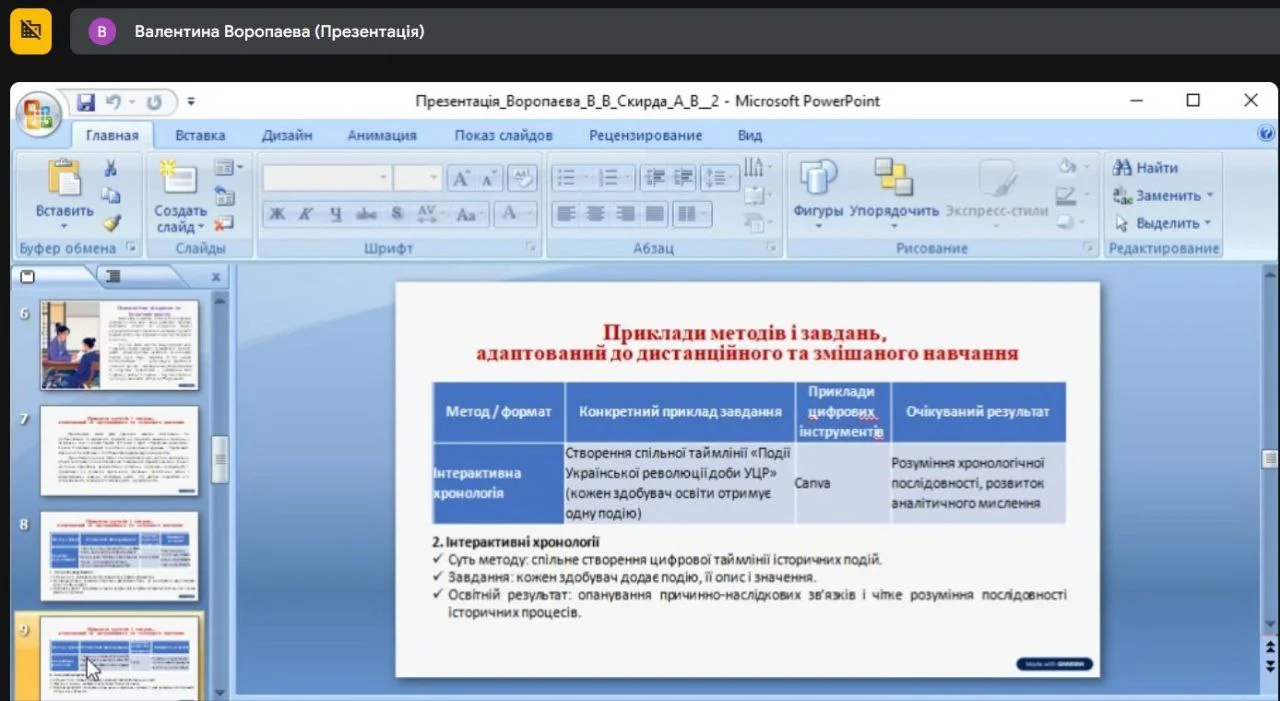Click the slide panel vertical scrollbar thumb
The image size is (1280, 701).
pyautogui.click(x=220, y=460)
